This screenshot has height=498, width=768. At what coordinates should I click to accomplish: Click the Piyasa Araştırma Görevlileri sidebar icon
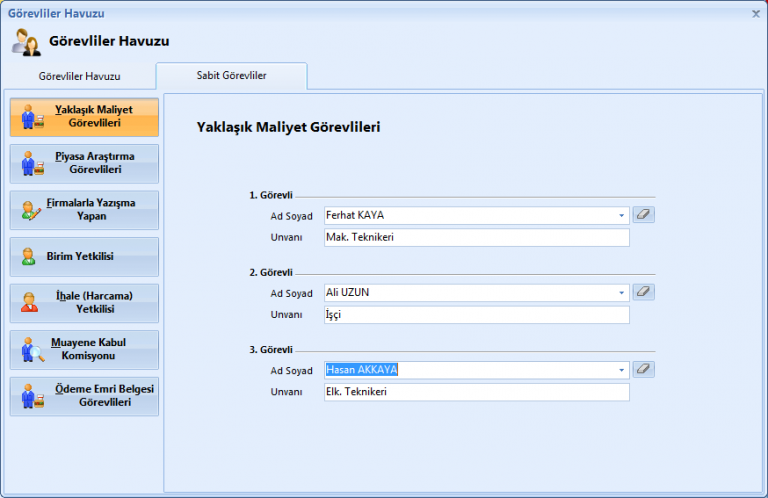click(32, 163)
